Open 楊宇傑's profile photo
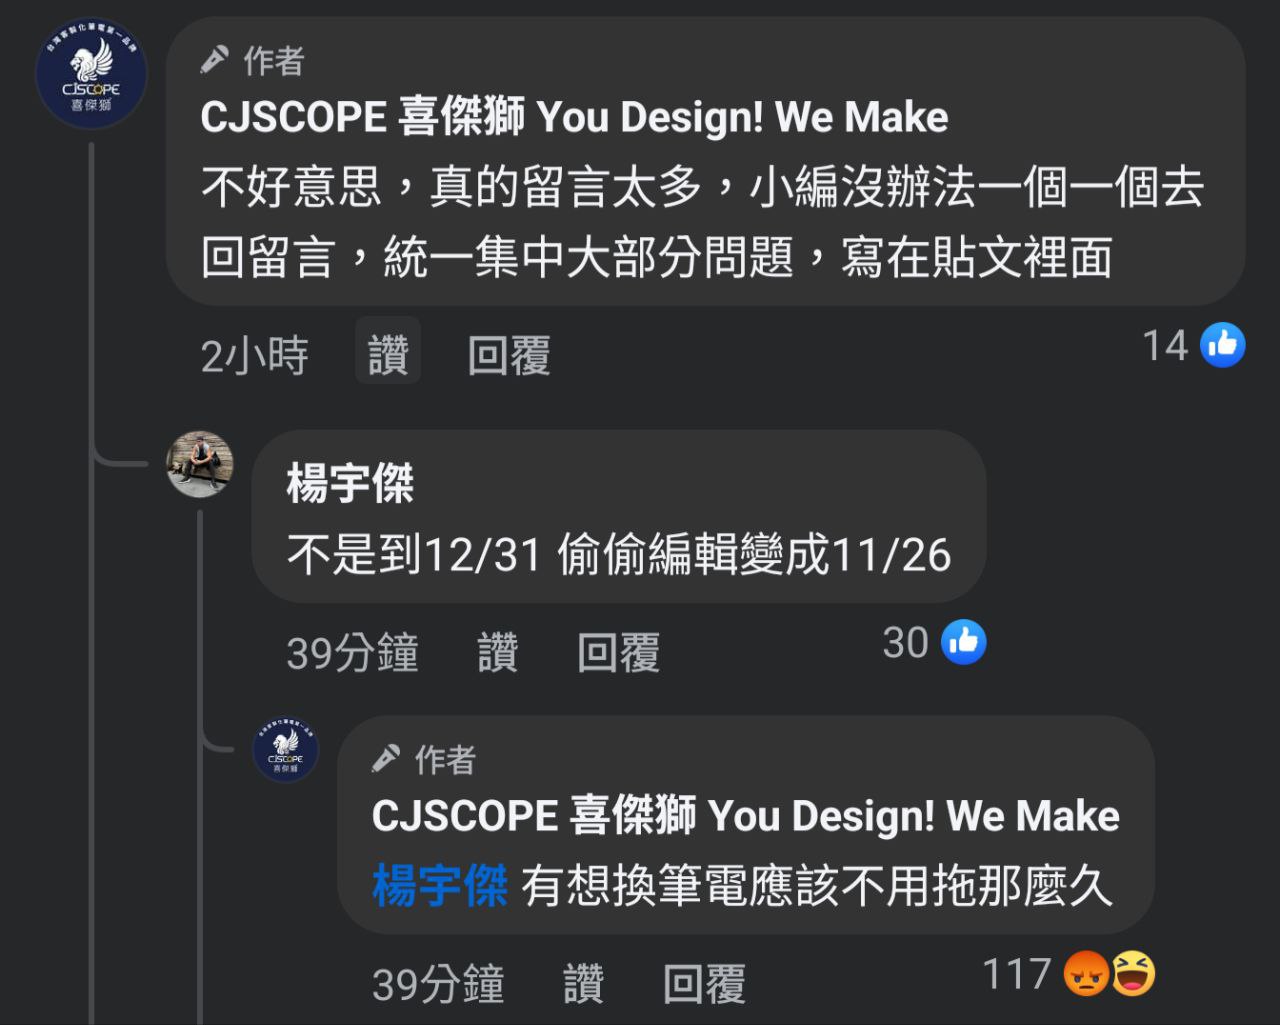 (200, 464)
